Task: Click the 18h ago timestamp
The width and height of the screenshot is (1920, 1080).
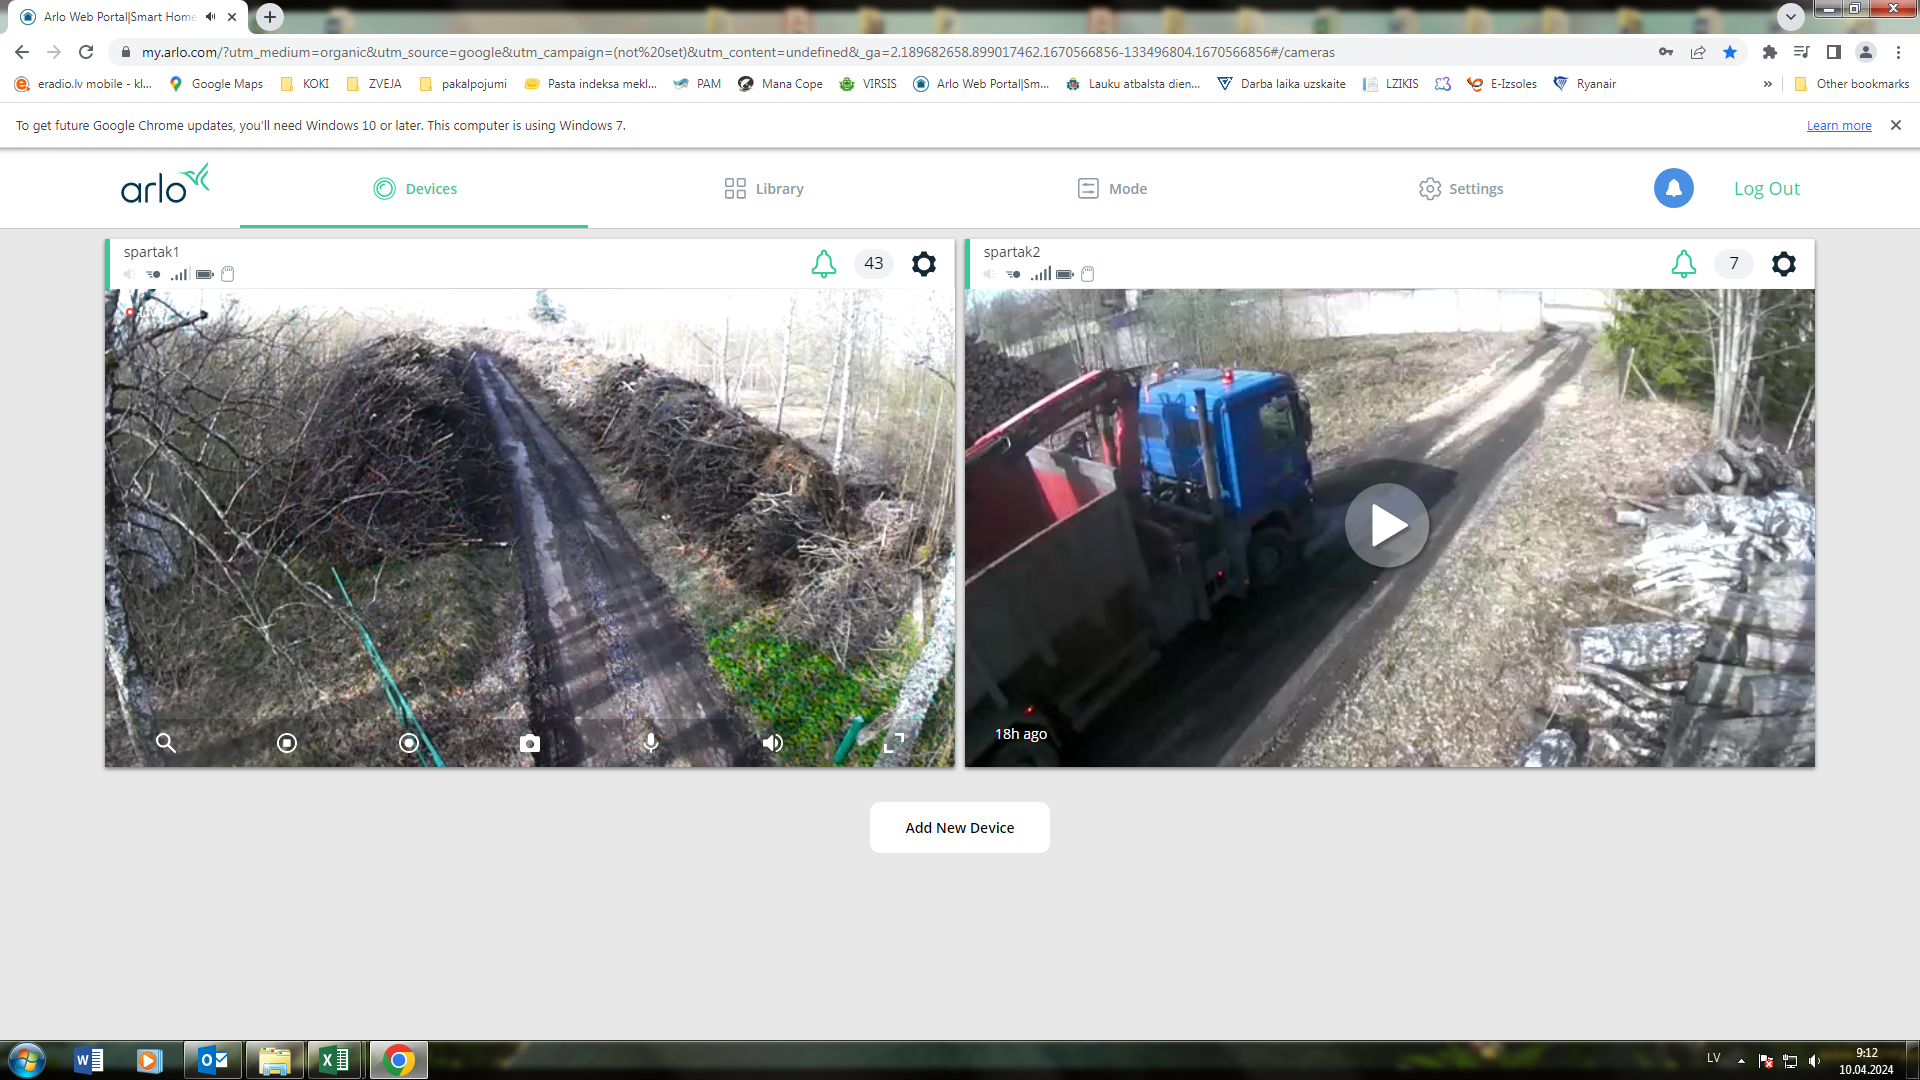Action: pyautogui.click(x=1021, y=734)
